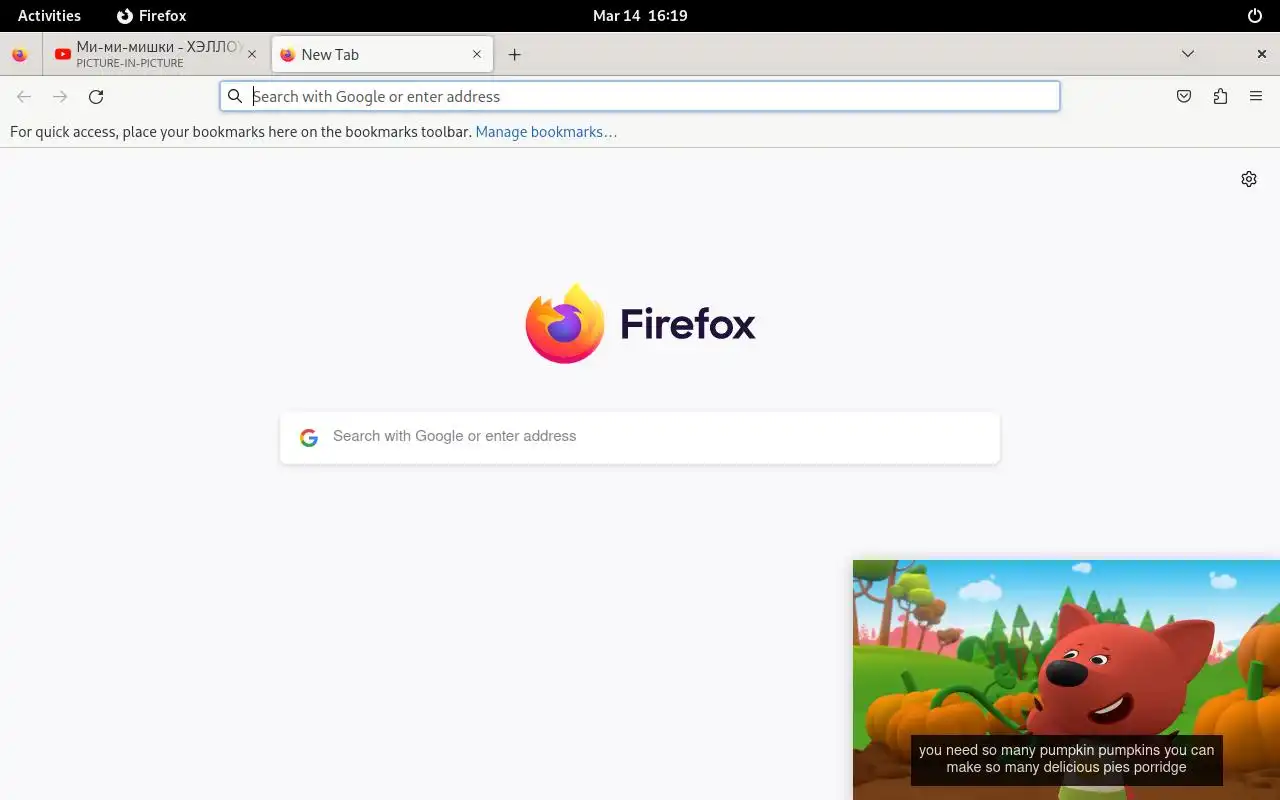This screenshot has width=1280, height=800.
Task: Open the Extensions panel
Action: (1220, 97)
